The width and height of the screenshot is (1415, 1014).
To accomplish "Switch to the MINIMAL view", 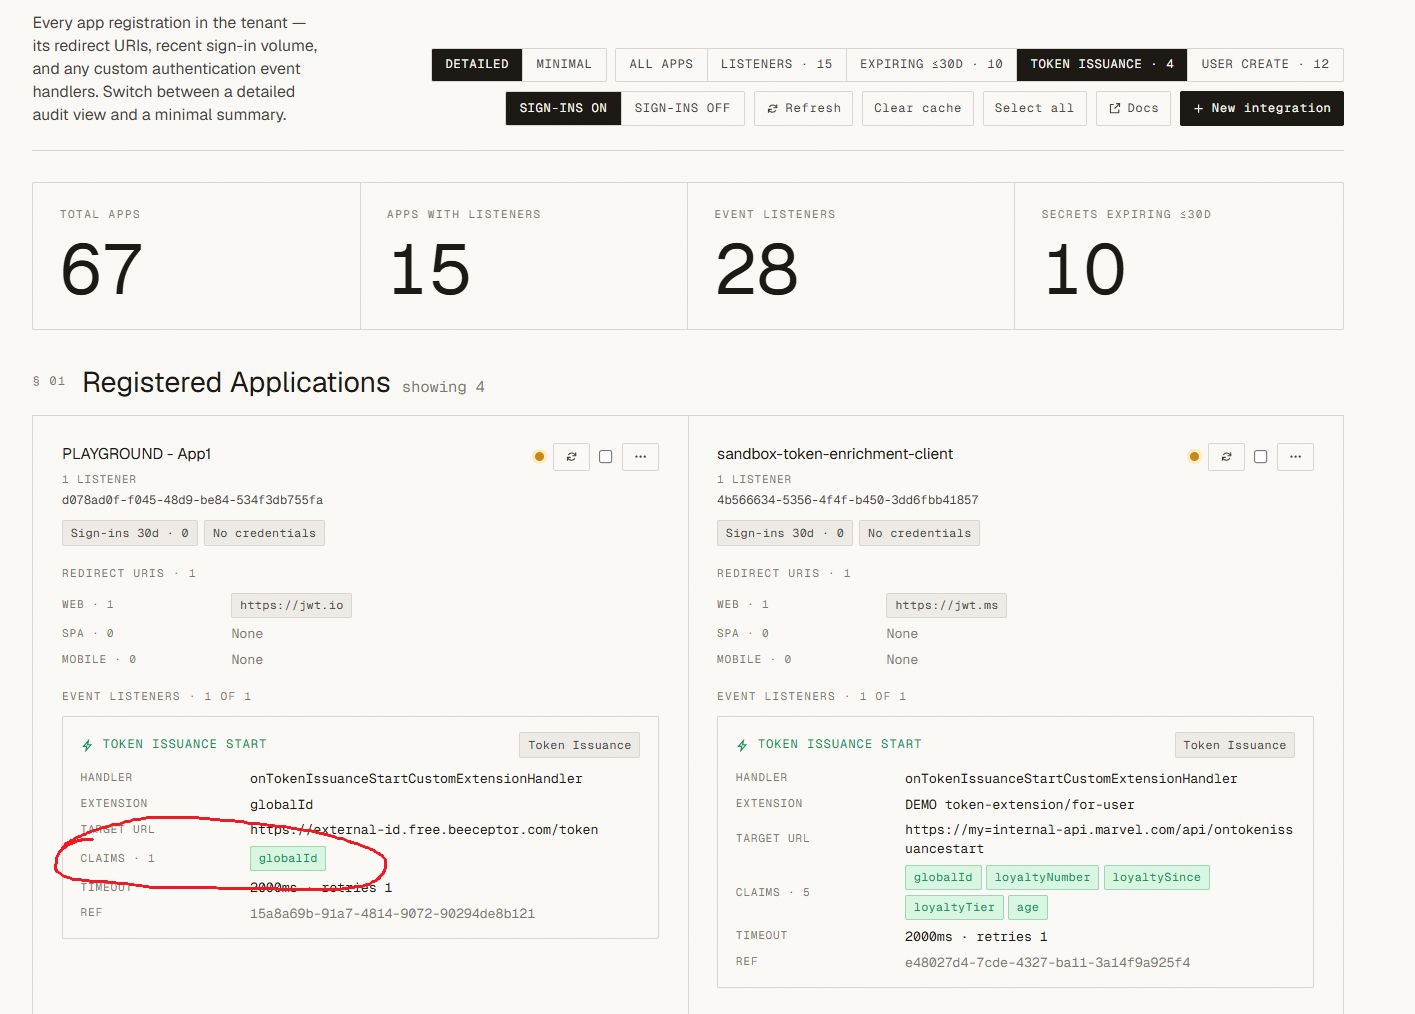I will coord(564,64).
